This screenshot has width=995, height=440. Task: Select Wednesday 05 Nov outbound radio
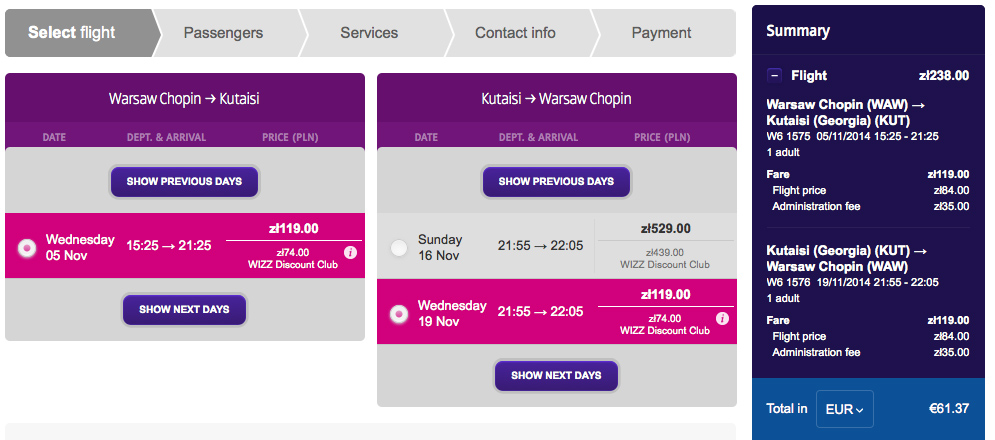[27, 248]
